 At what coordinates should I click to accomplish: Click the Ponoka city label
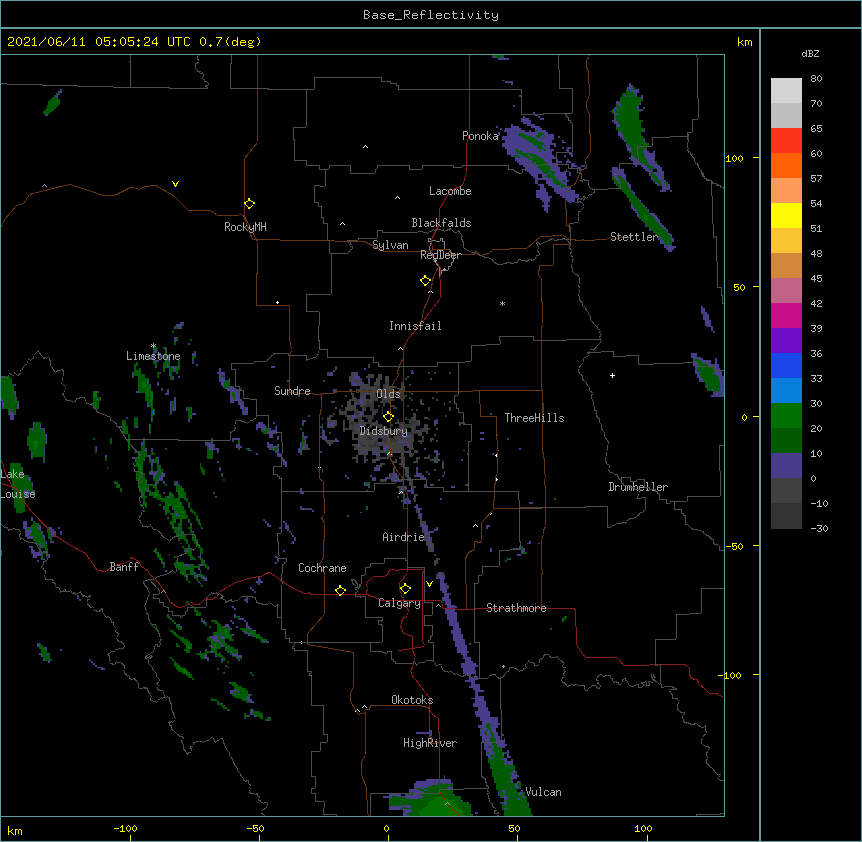[x=480, y=136]
